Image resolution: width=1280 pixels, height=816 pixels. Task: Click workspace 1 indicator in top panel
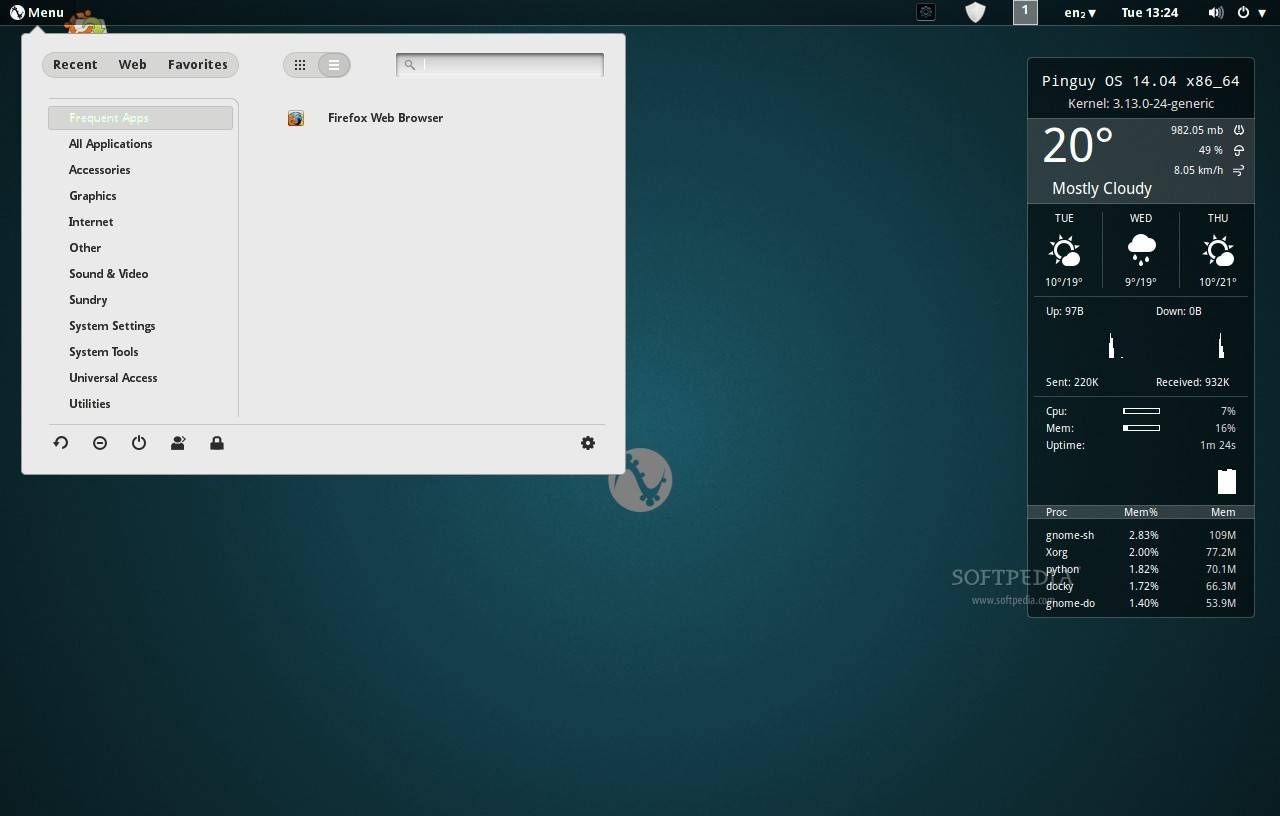pos(1025,12)
